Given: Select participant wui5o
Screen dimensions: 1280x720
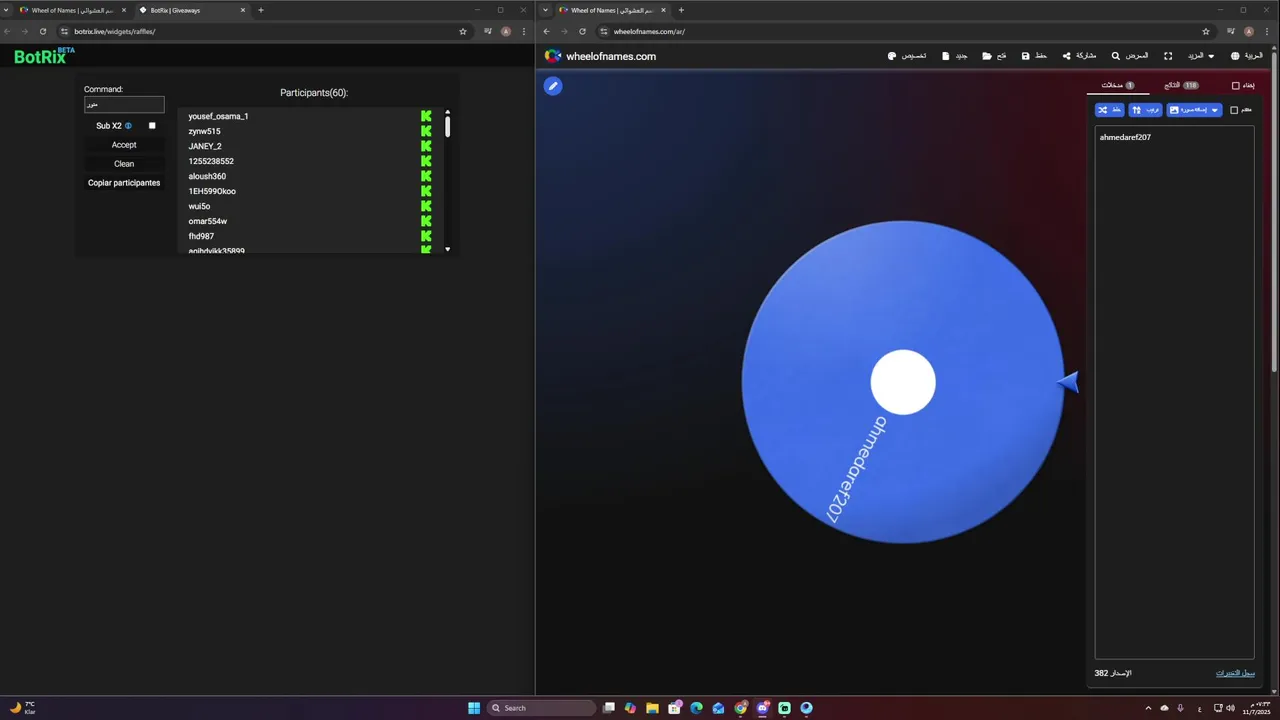Looking at the screenshot, I should click(199, 206).
